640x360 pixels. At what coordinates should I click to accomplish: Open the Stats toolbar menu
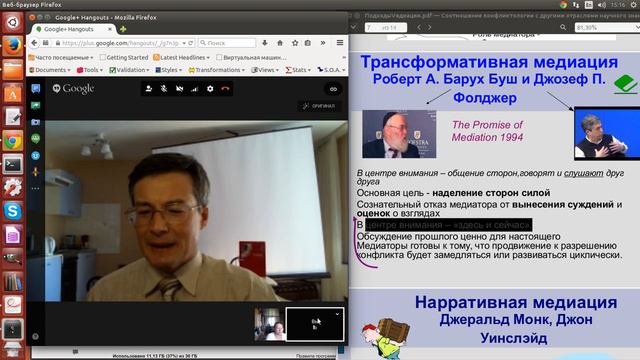point(298,70)
